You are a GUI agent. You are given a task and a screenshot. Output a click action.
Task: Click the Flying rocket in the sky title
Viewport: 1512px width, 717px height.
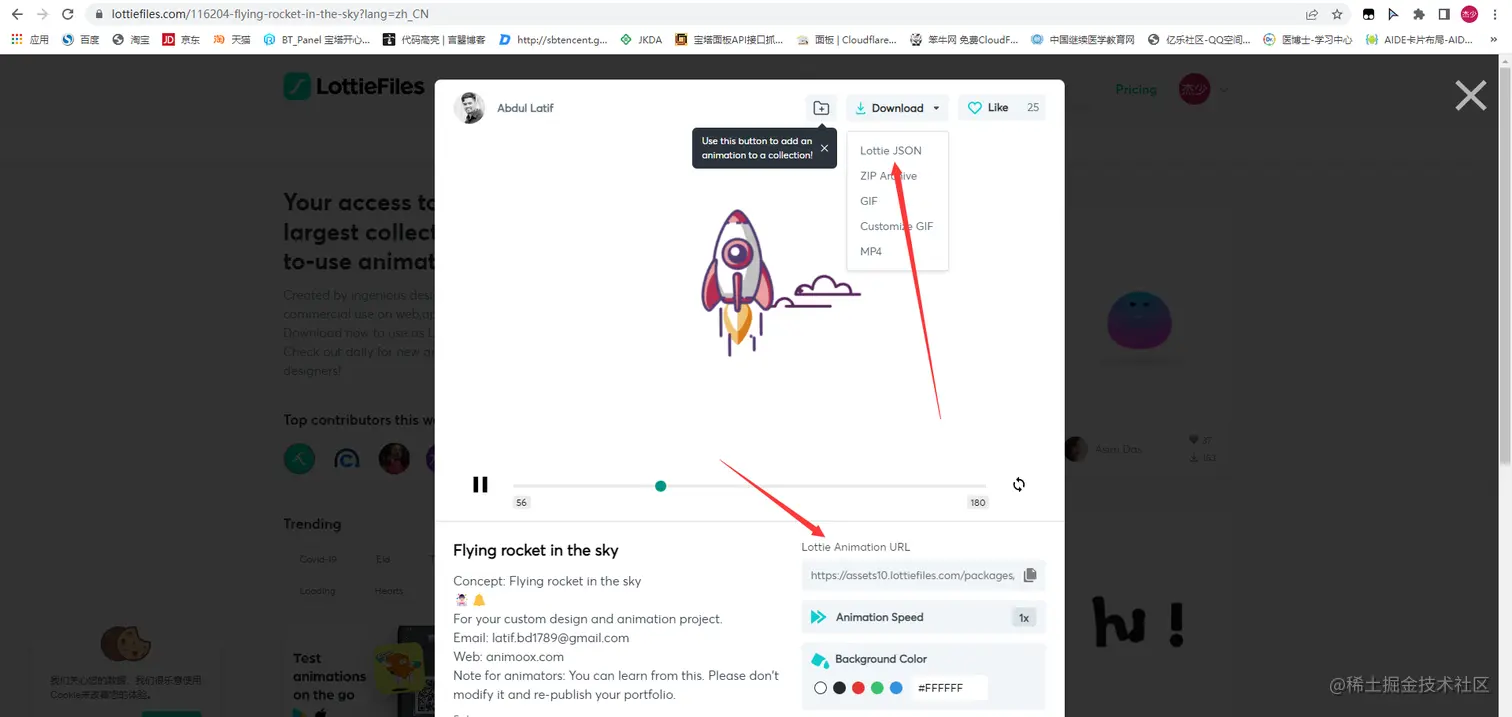point(536,550)
